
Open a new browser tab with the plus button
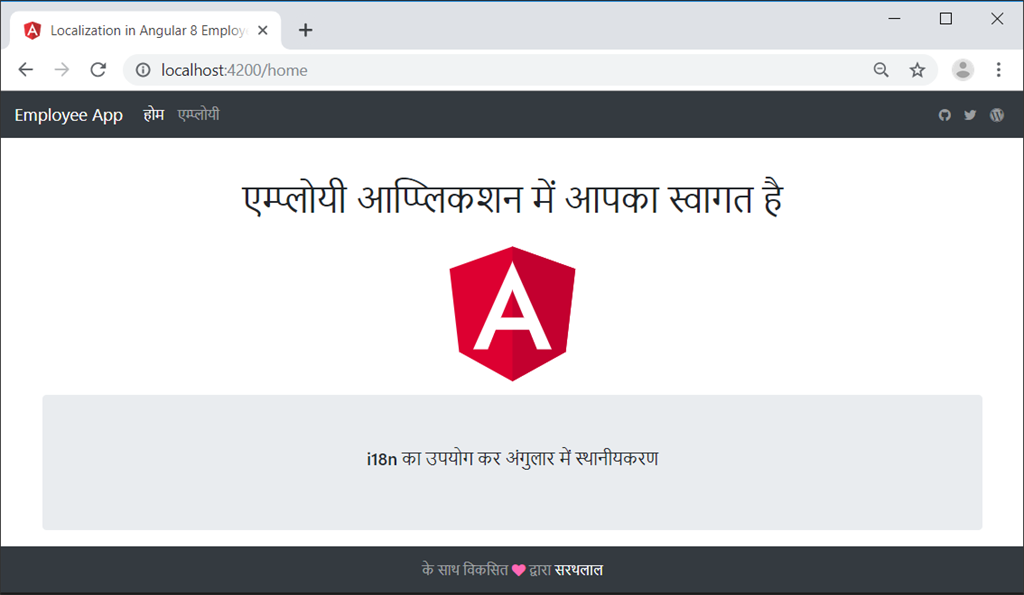(x=306, y=30)
